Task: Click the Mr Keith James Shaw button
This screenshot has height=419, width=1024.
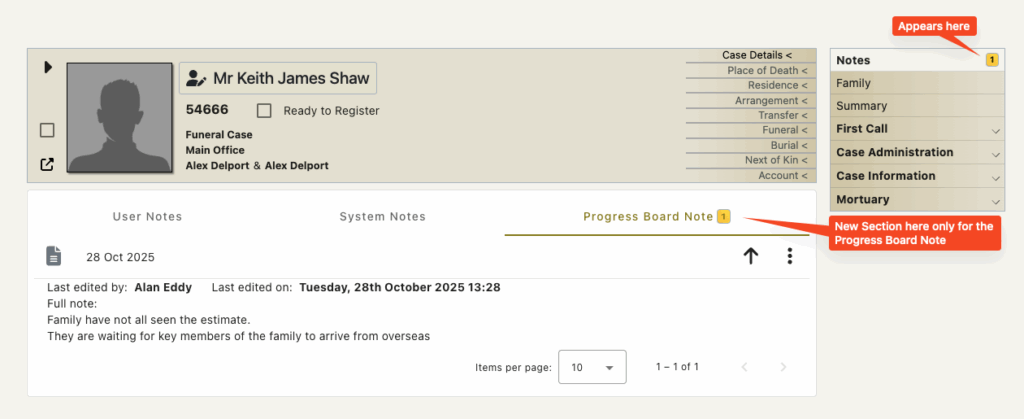Action: pos(278,79)
